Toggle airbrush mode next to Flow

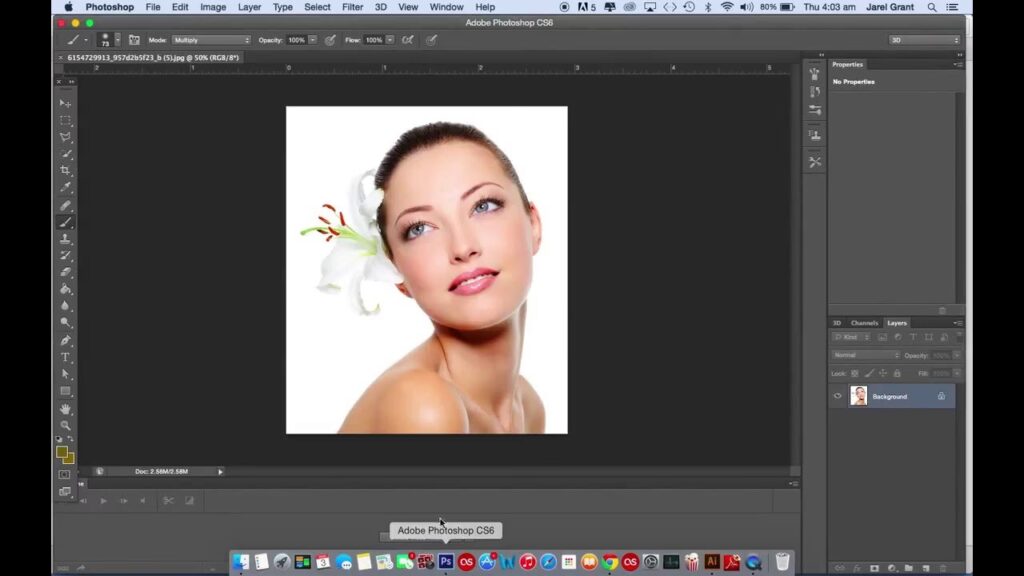point(407,40)
